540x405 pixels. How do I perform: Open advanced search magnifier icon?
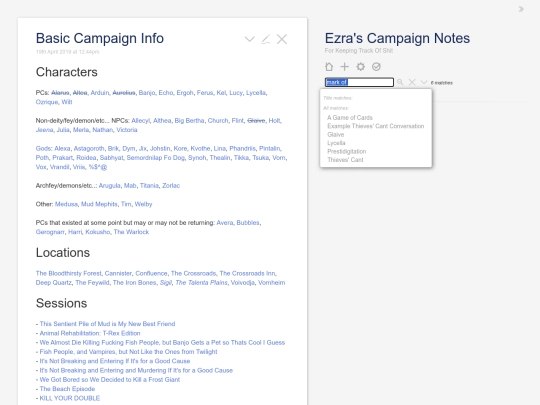400,82
